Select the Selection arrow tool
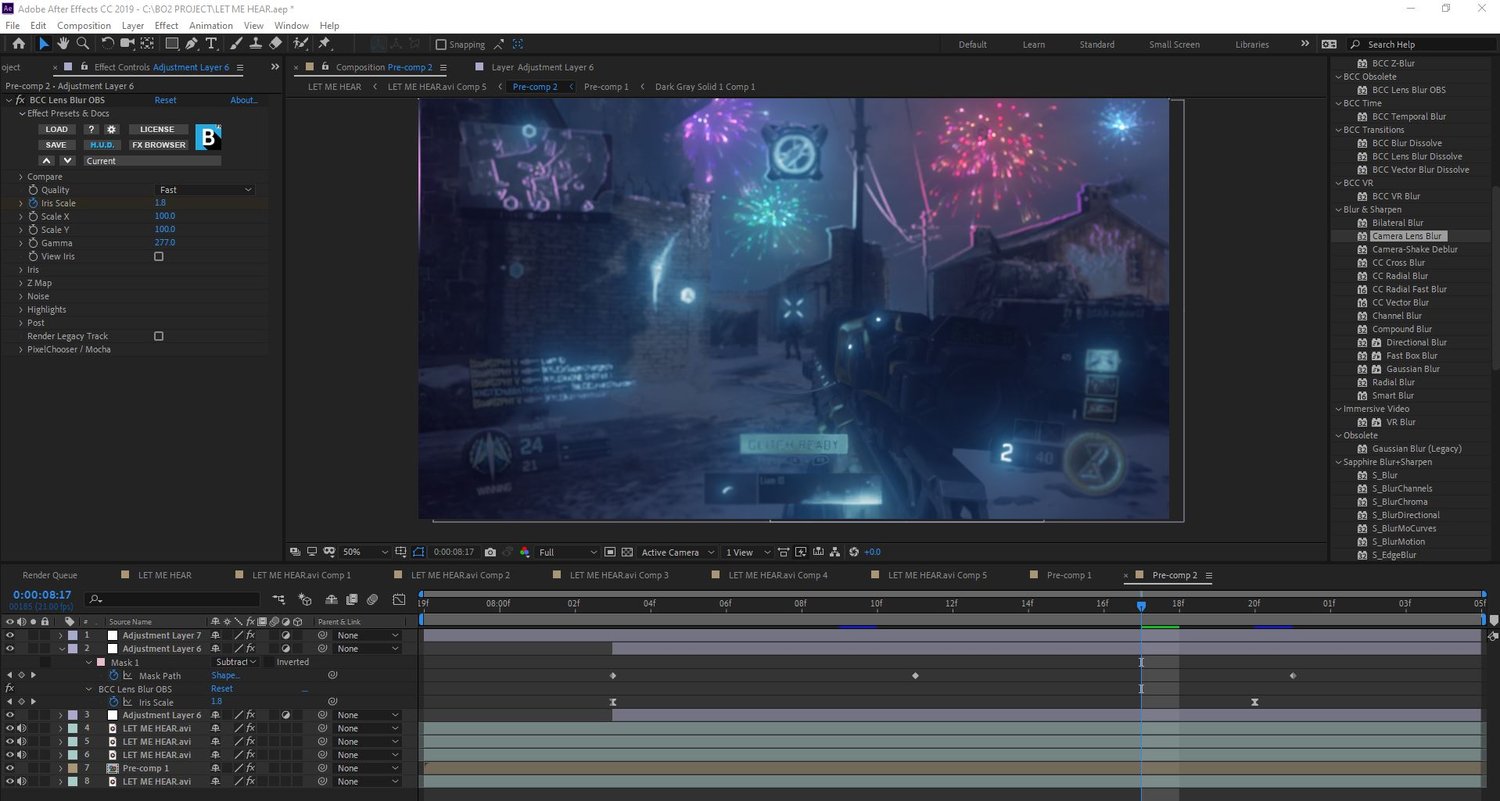Image resolution: width=1500 pixels, height=801 pixels. click(x=43, y=44)
